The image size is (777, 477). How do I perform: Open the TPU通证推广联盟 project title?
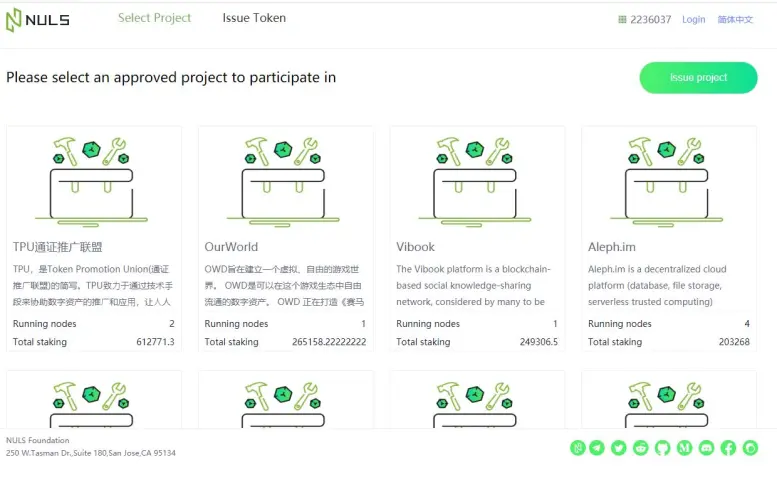click(57, 247)
